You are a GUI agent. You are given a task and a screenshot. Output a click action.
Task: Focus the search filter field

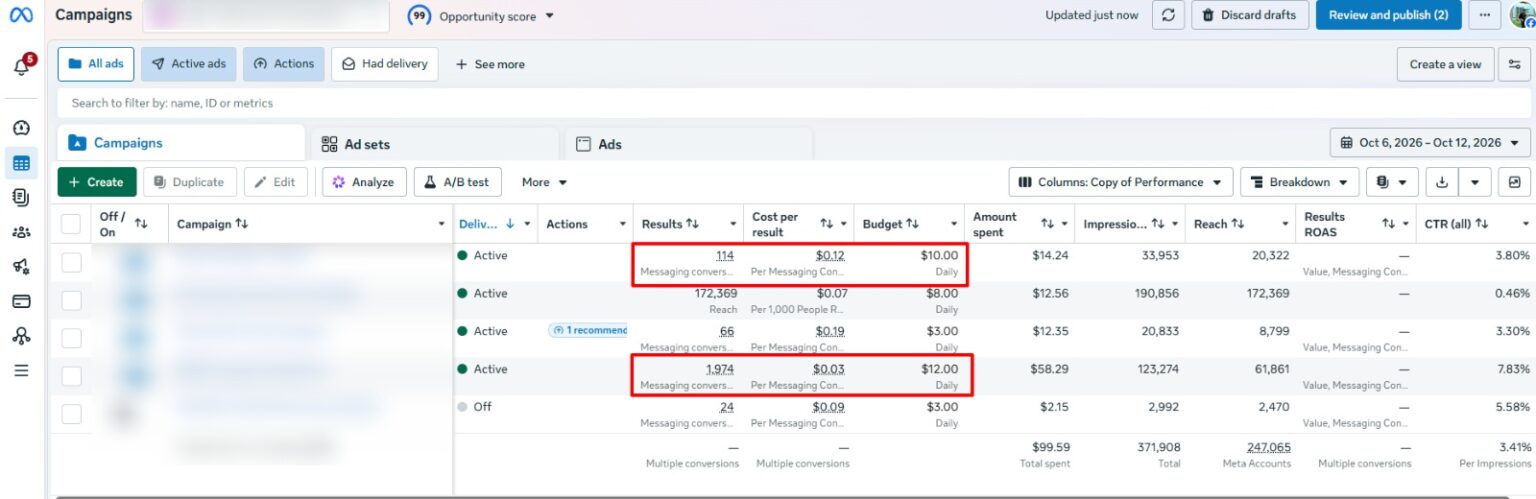[794, 103]
